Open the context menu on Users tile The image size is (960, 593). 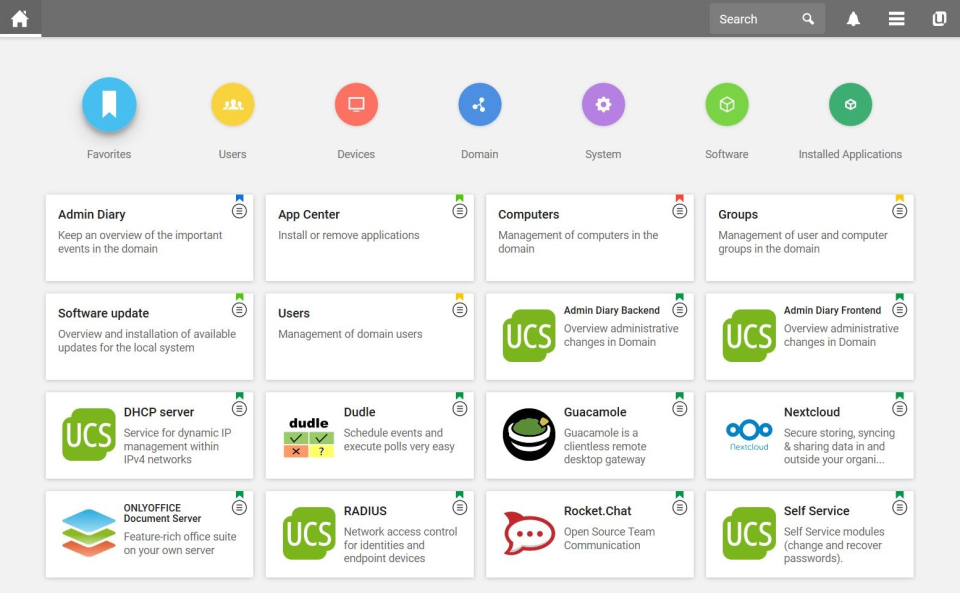coord(459,309)
